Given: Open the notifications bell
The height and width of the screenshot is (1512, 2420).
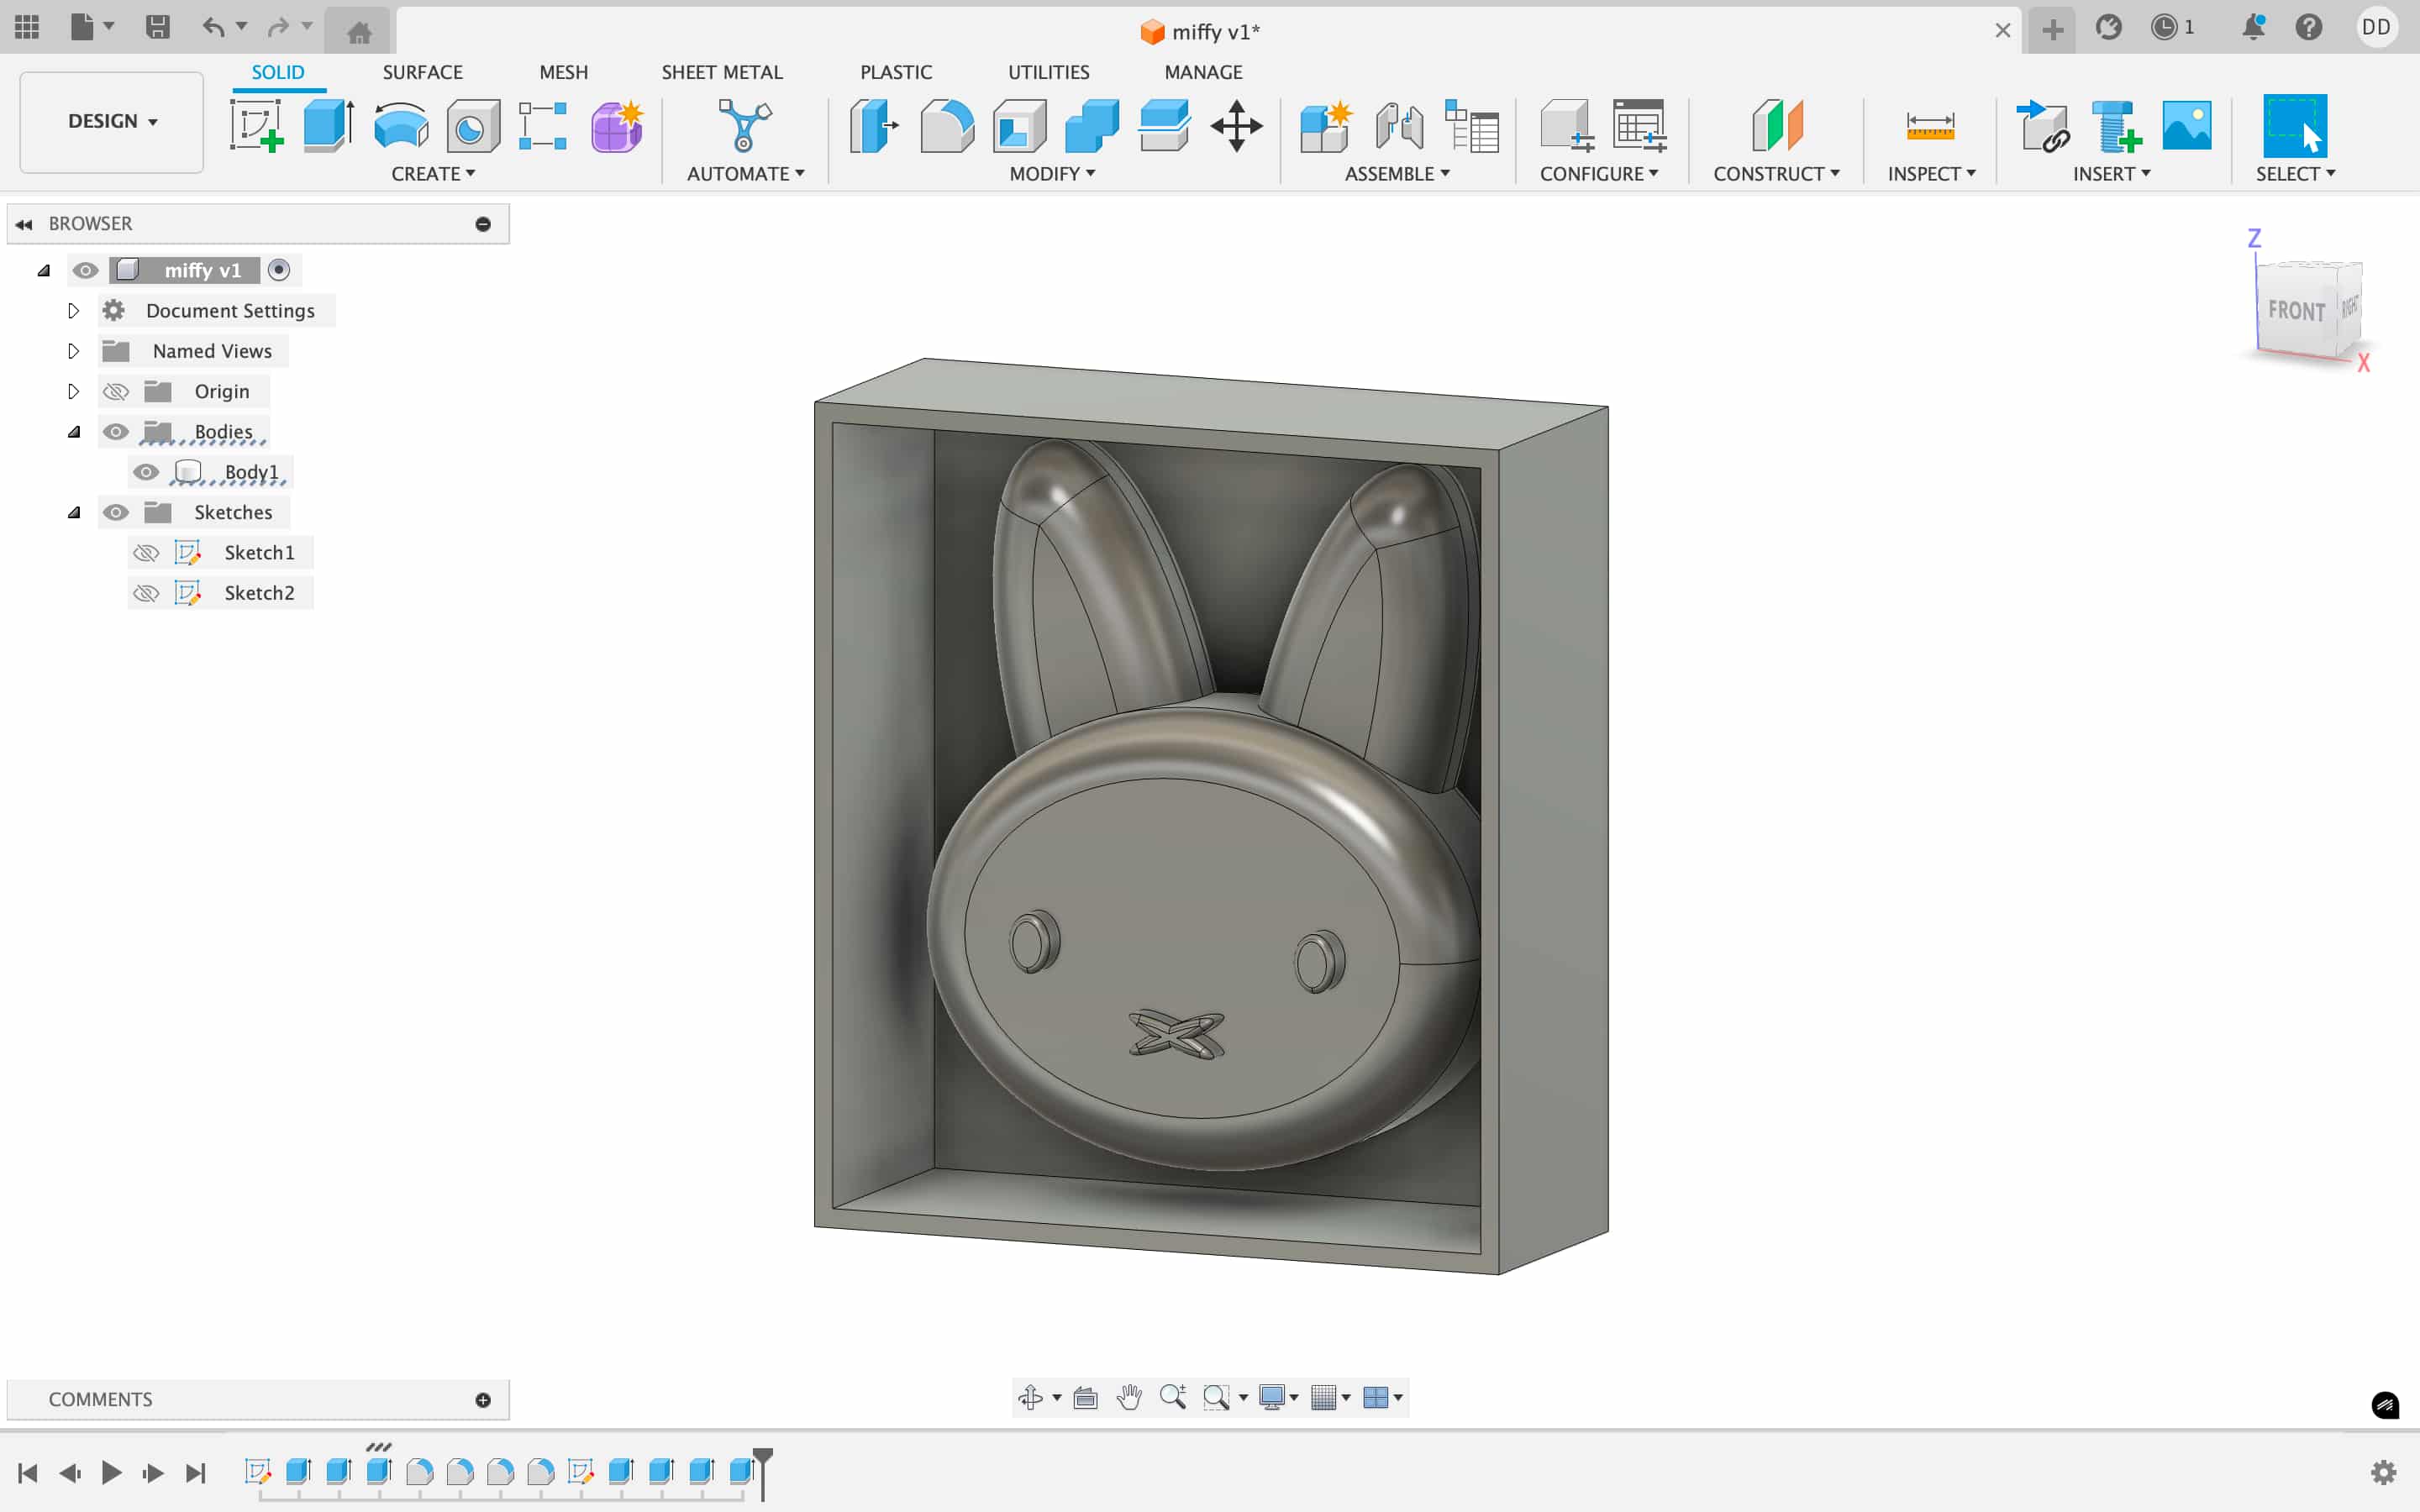Looking at the screenshot, I should pos(2253,27).
